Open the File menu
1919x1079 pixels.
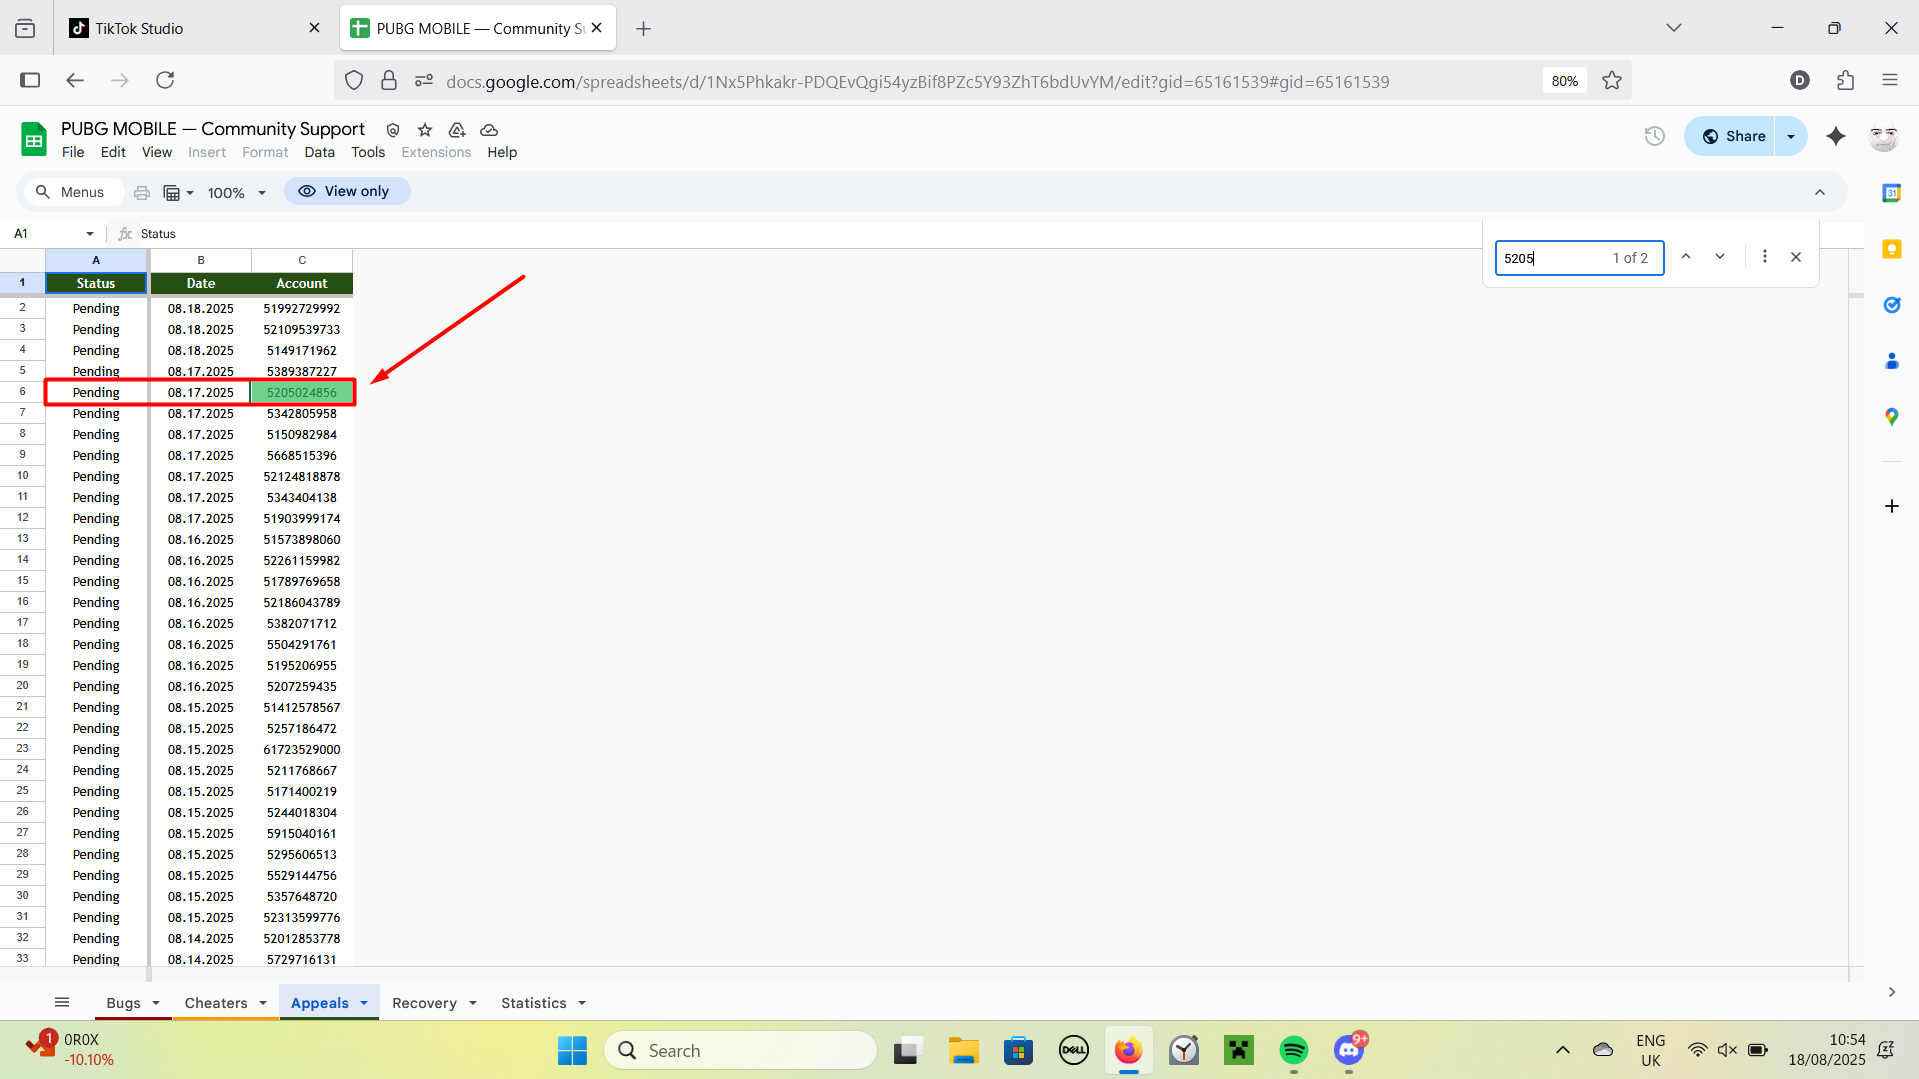73,152
